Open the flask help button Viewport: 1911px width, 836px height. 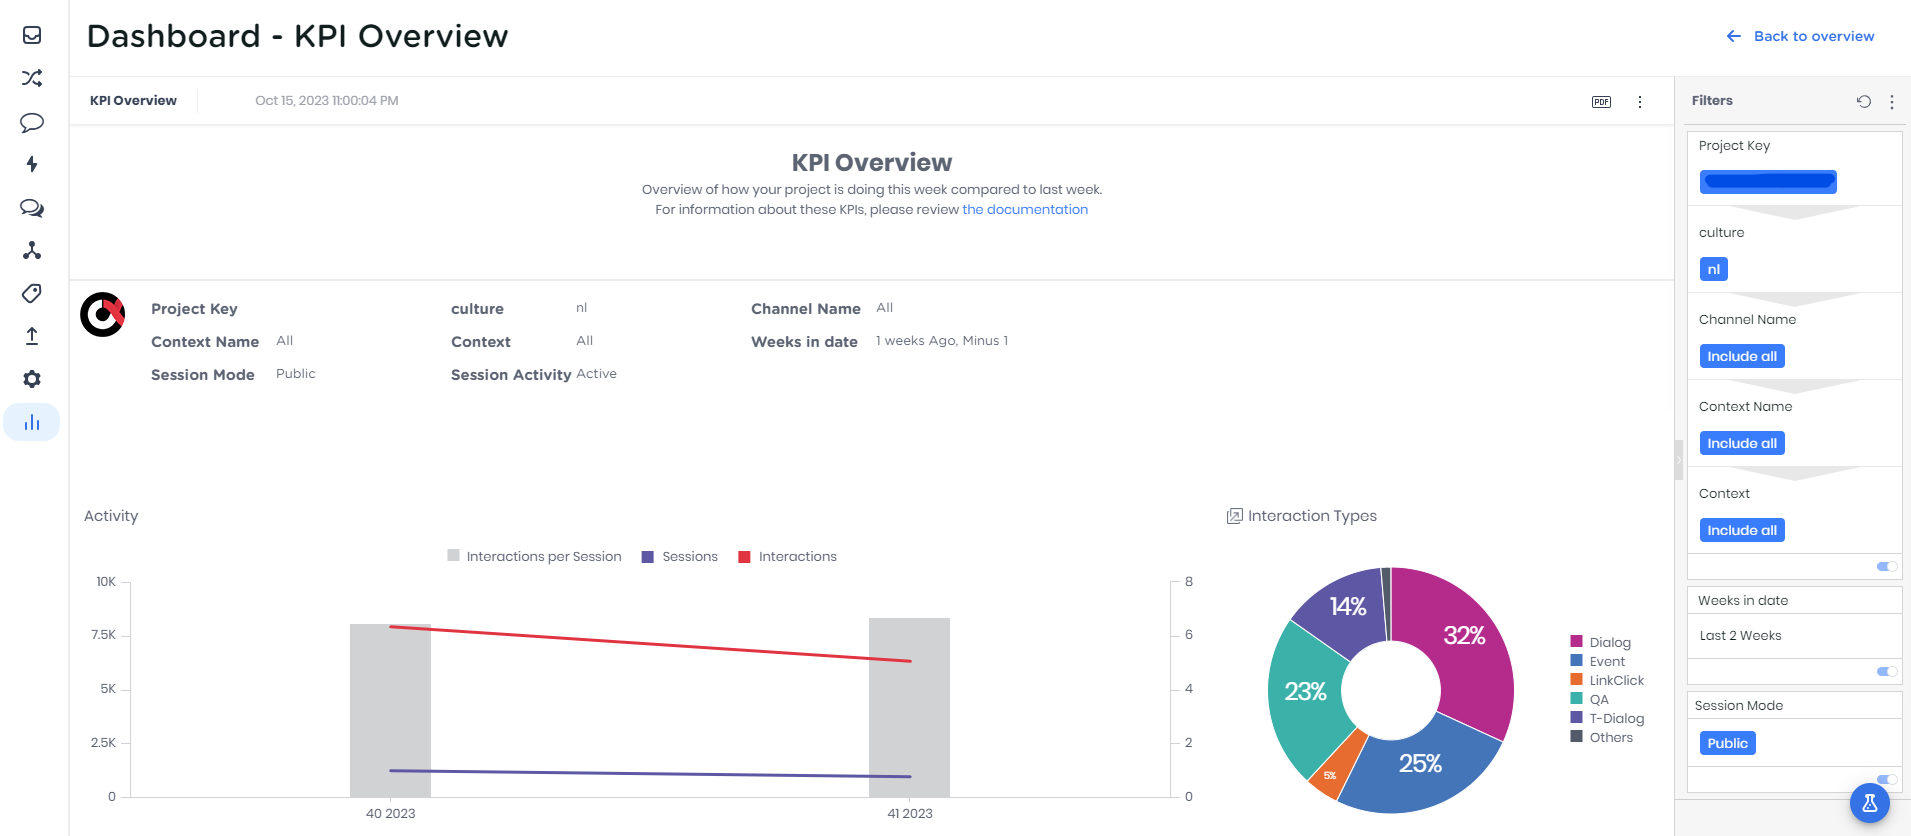1869,803
